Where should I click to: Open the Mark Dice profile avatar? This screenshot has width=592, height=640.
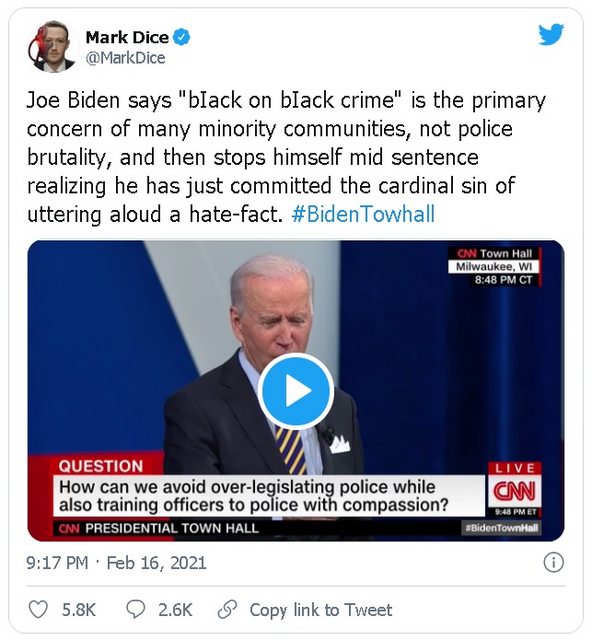pyautogui.click(x=52, y=46)
